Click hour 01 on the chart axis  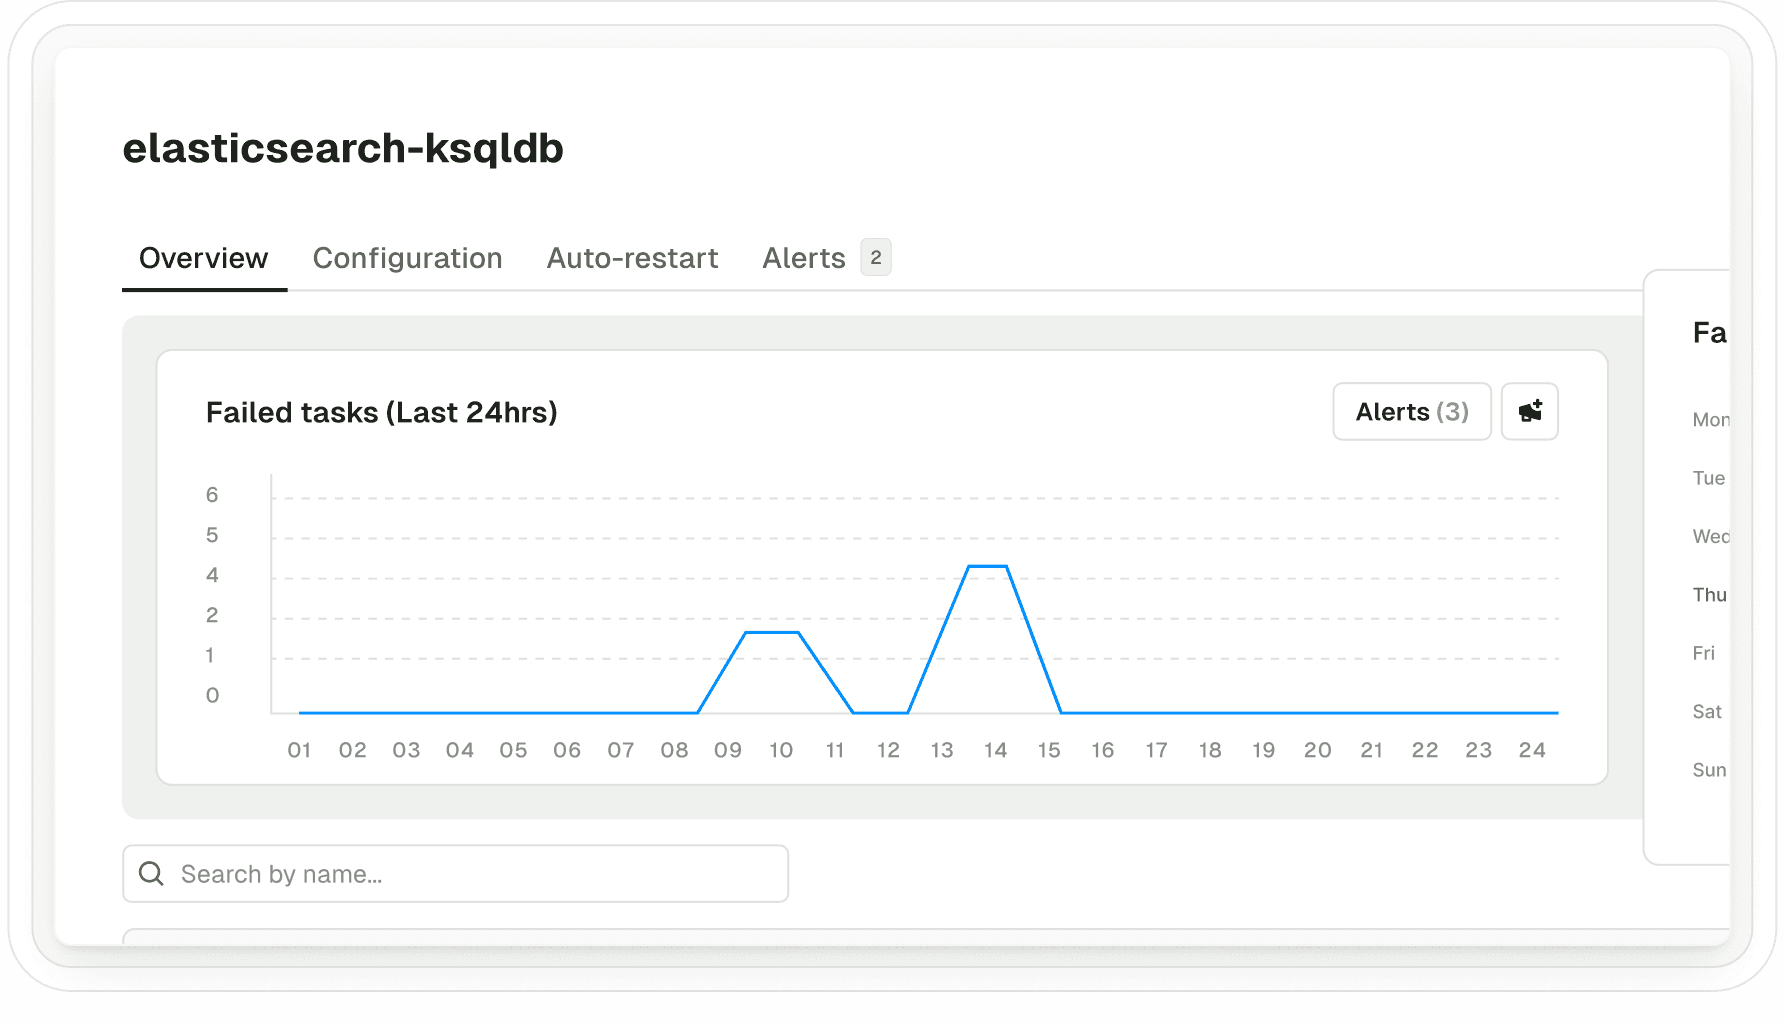[299, 750]
